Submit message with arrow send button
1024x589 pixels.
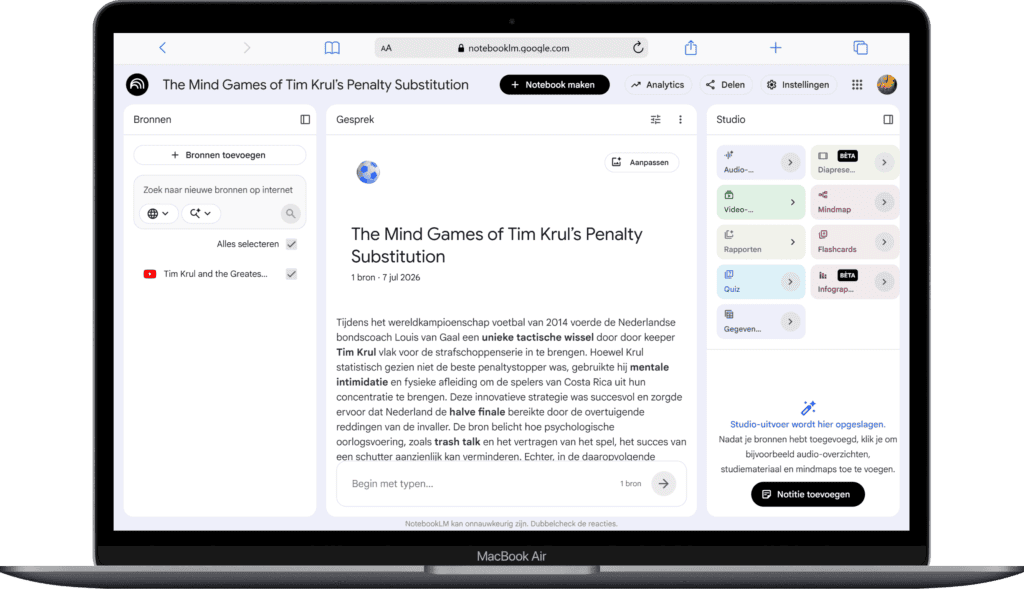pos(664,484)
